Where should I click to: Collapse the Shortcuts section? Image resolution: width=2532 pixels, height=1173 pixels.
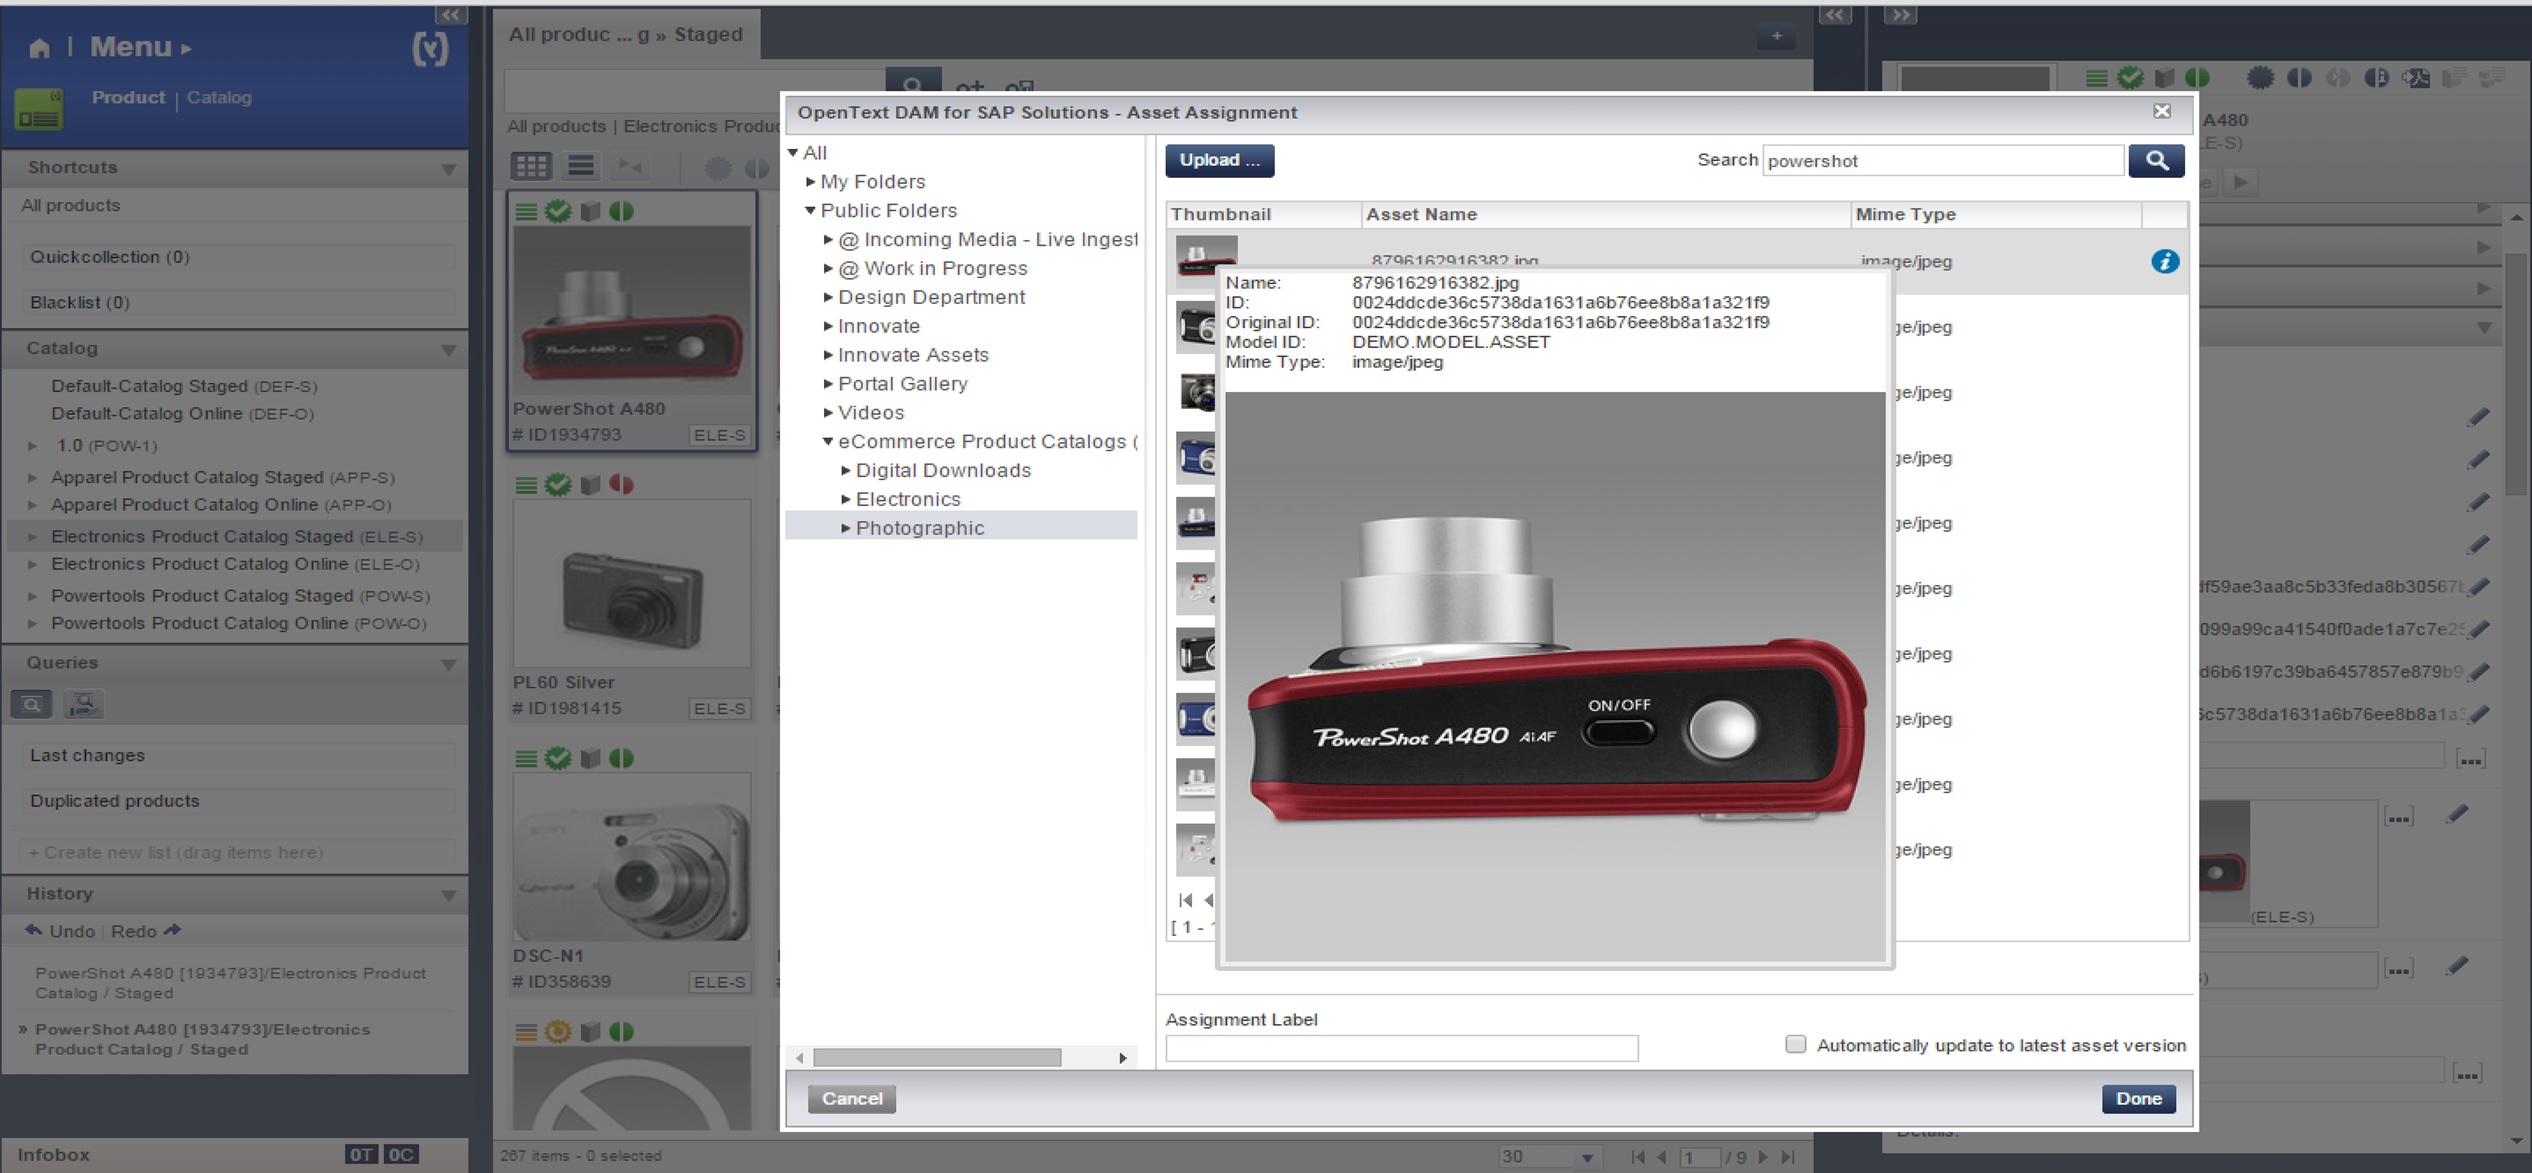coord(448,169)
